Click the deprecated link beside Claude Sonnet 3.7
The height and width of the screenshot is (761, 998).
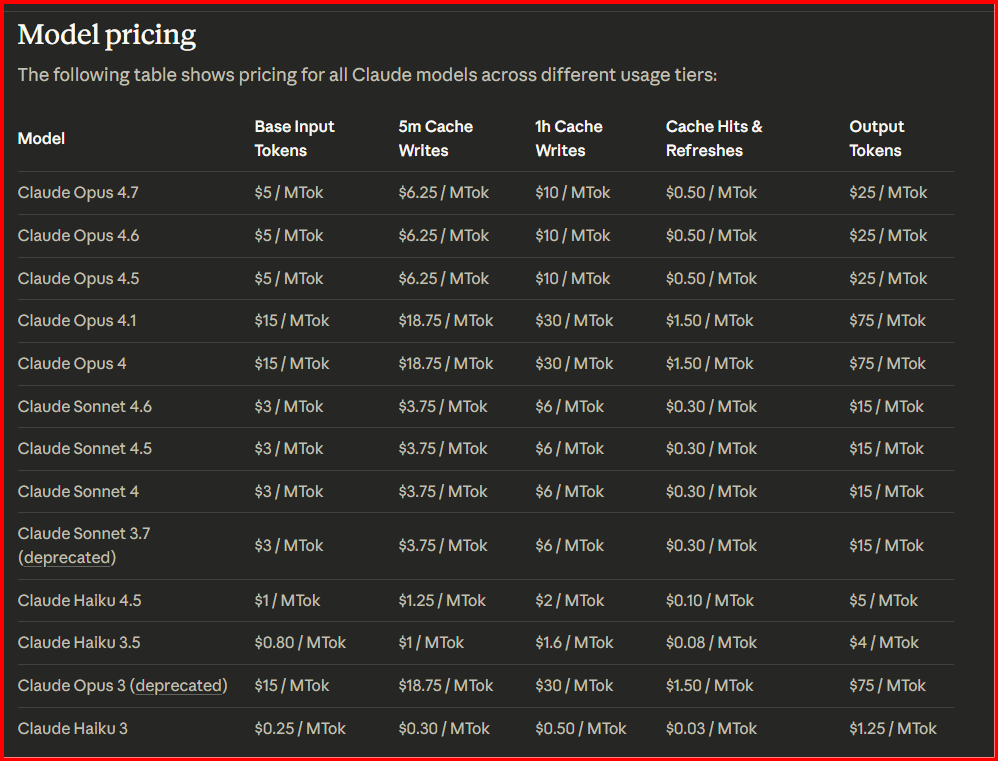(67, 558)
